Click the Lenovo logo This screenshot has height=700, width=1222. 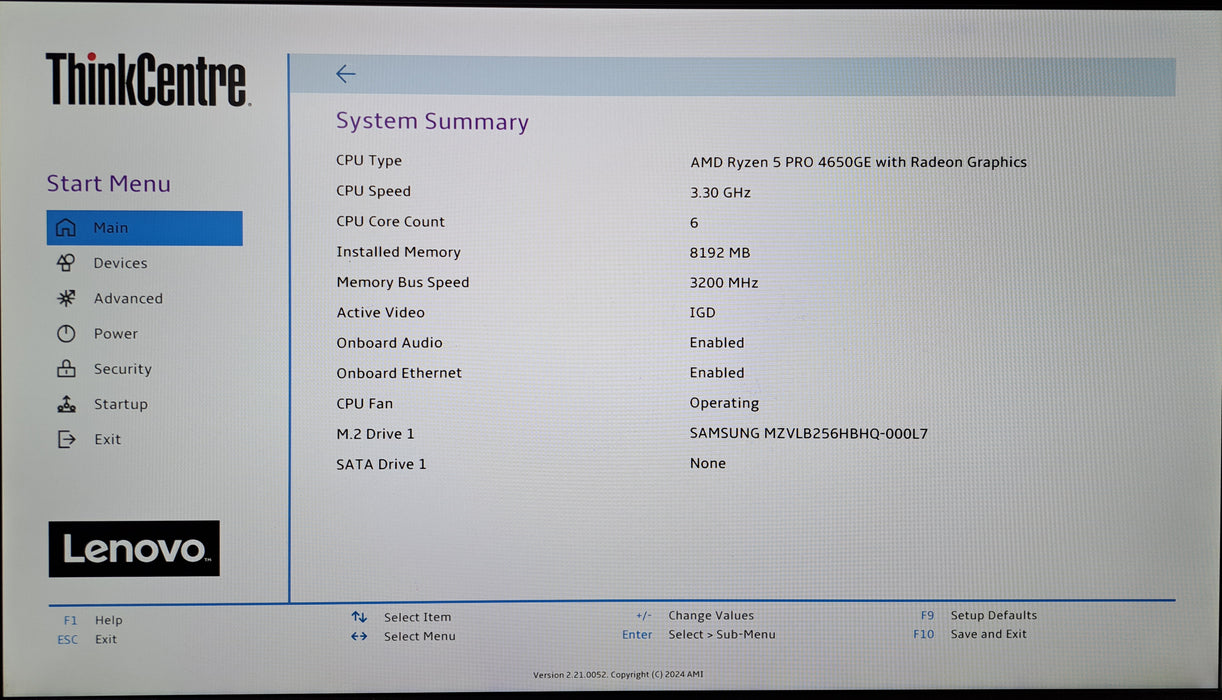[134, 548]
